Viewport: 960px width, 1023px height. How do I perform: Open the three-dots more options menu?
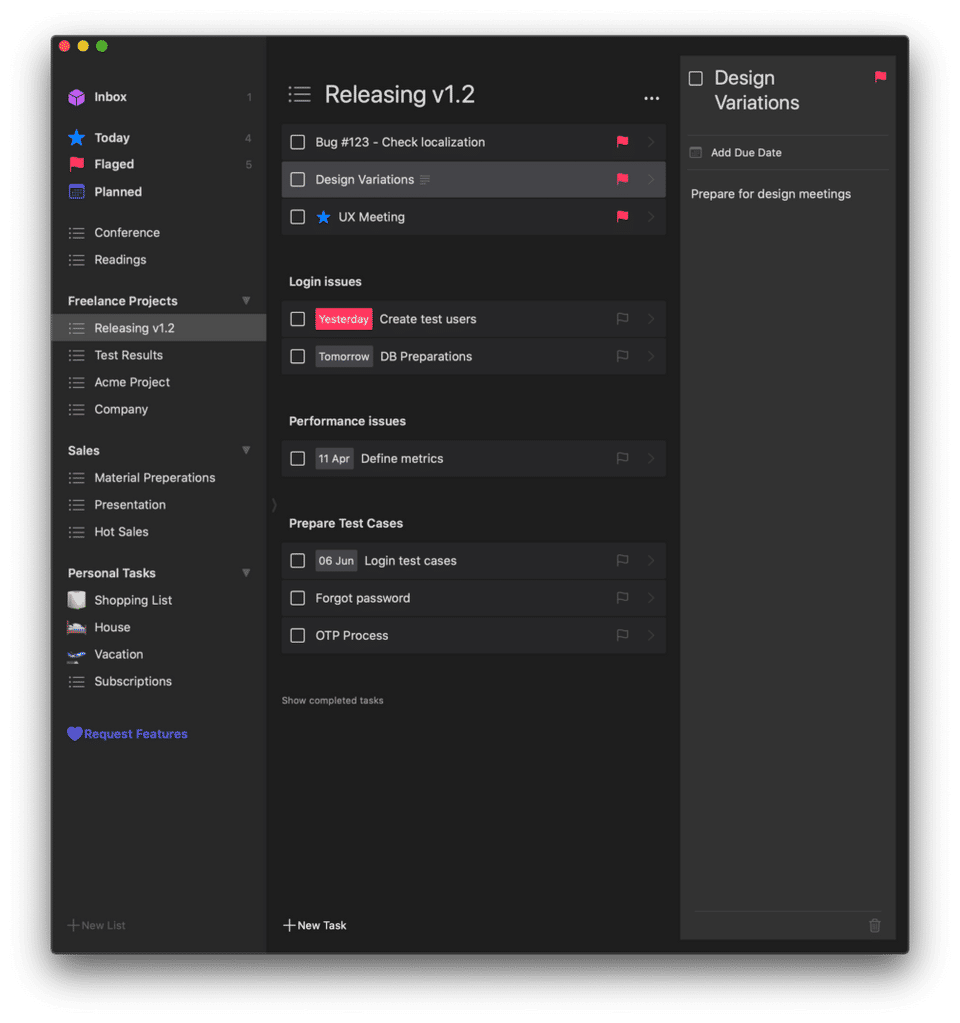651,99
